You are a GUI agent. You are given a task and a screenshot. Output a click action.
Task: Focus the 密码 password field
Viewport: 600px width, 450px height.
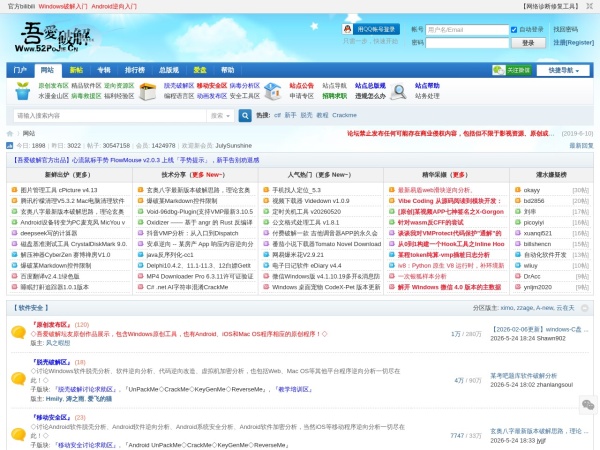(x=467, y=43)
